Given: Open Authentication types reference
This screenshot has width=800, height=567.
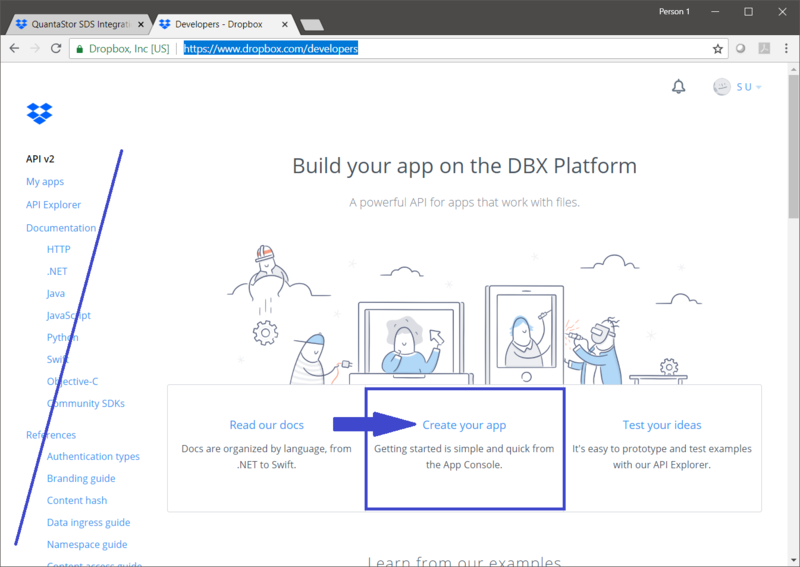Looking at the screenshot, I should (93, 456).
